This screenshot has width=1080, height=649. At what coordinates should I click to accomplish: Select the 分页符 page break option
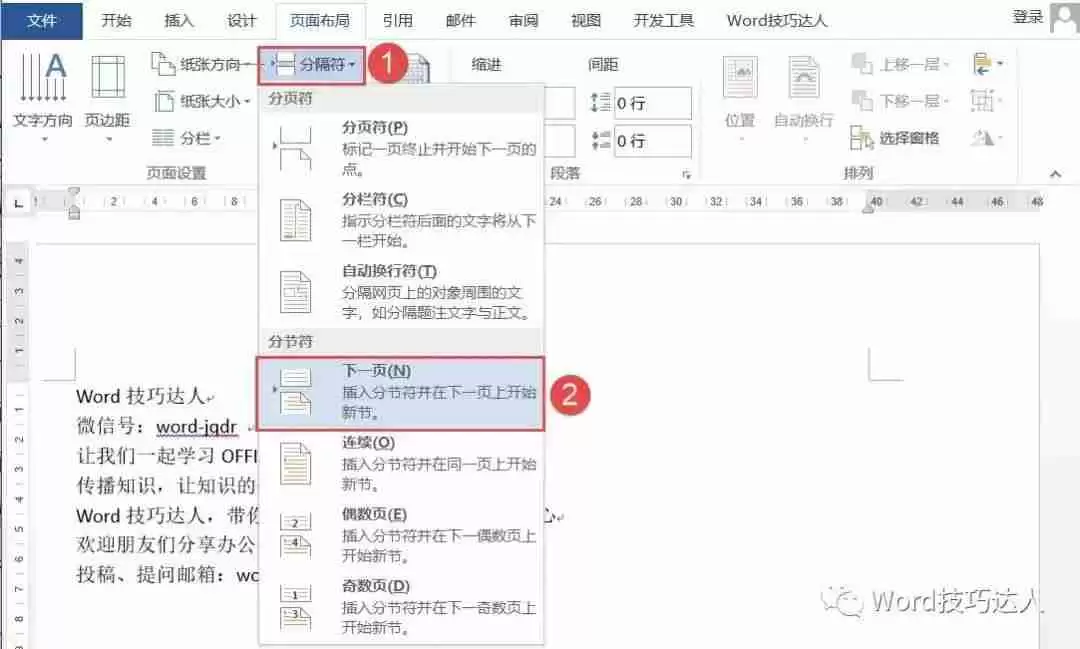pyautogui.click(x=400, y=133)
